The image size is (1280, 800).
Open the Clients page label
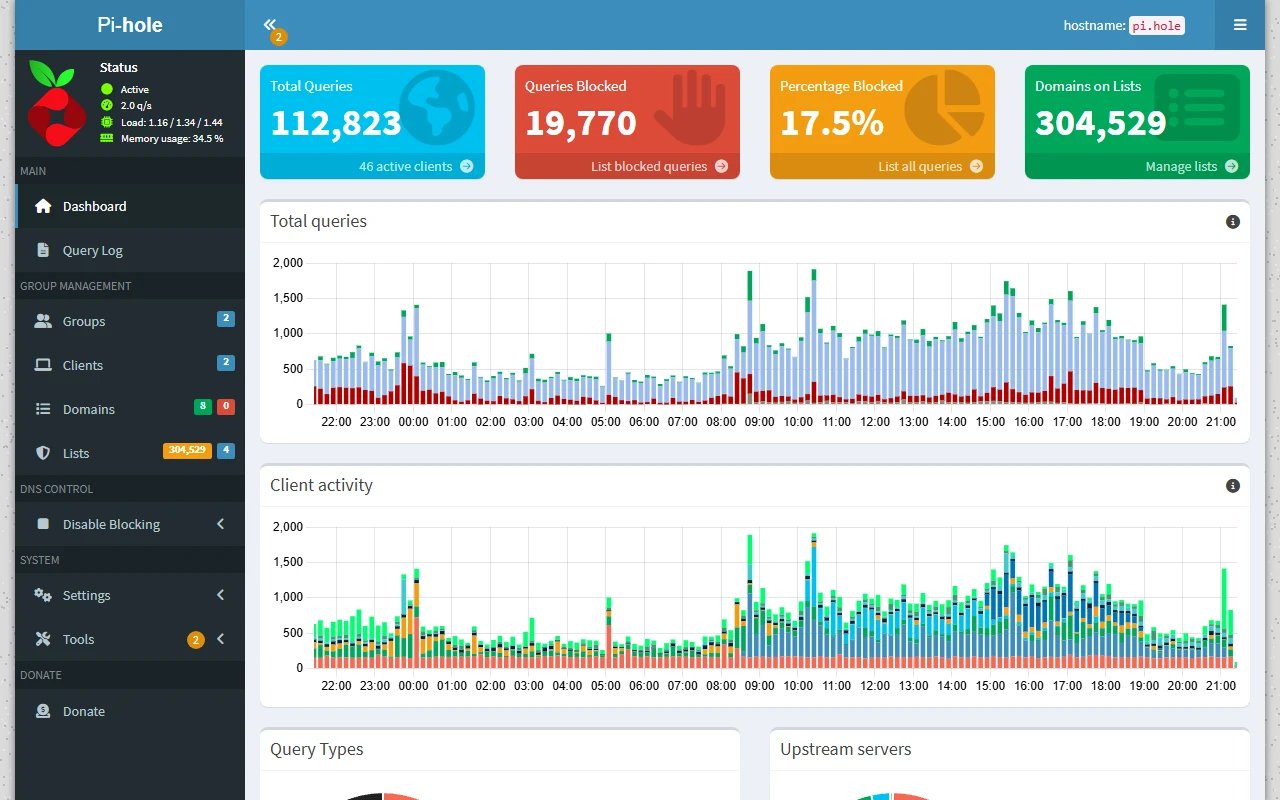point(83,365)
